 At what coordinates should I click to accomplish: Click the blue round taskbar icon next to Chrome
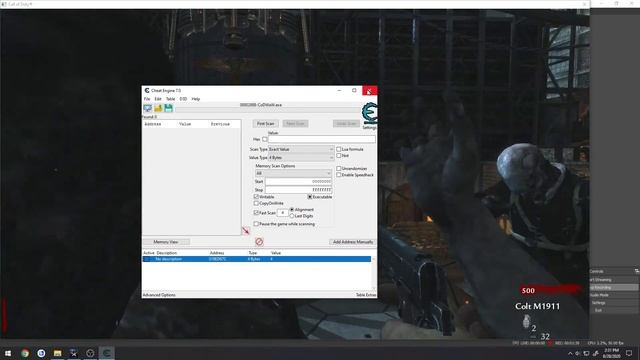click(x=41, y=353)
